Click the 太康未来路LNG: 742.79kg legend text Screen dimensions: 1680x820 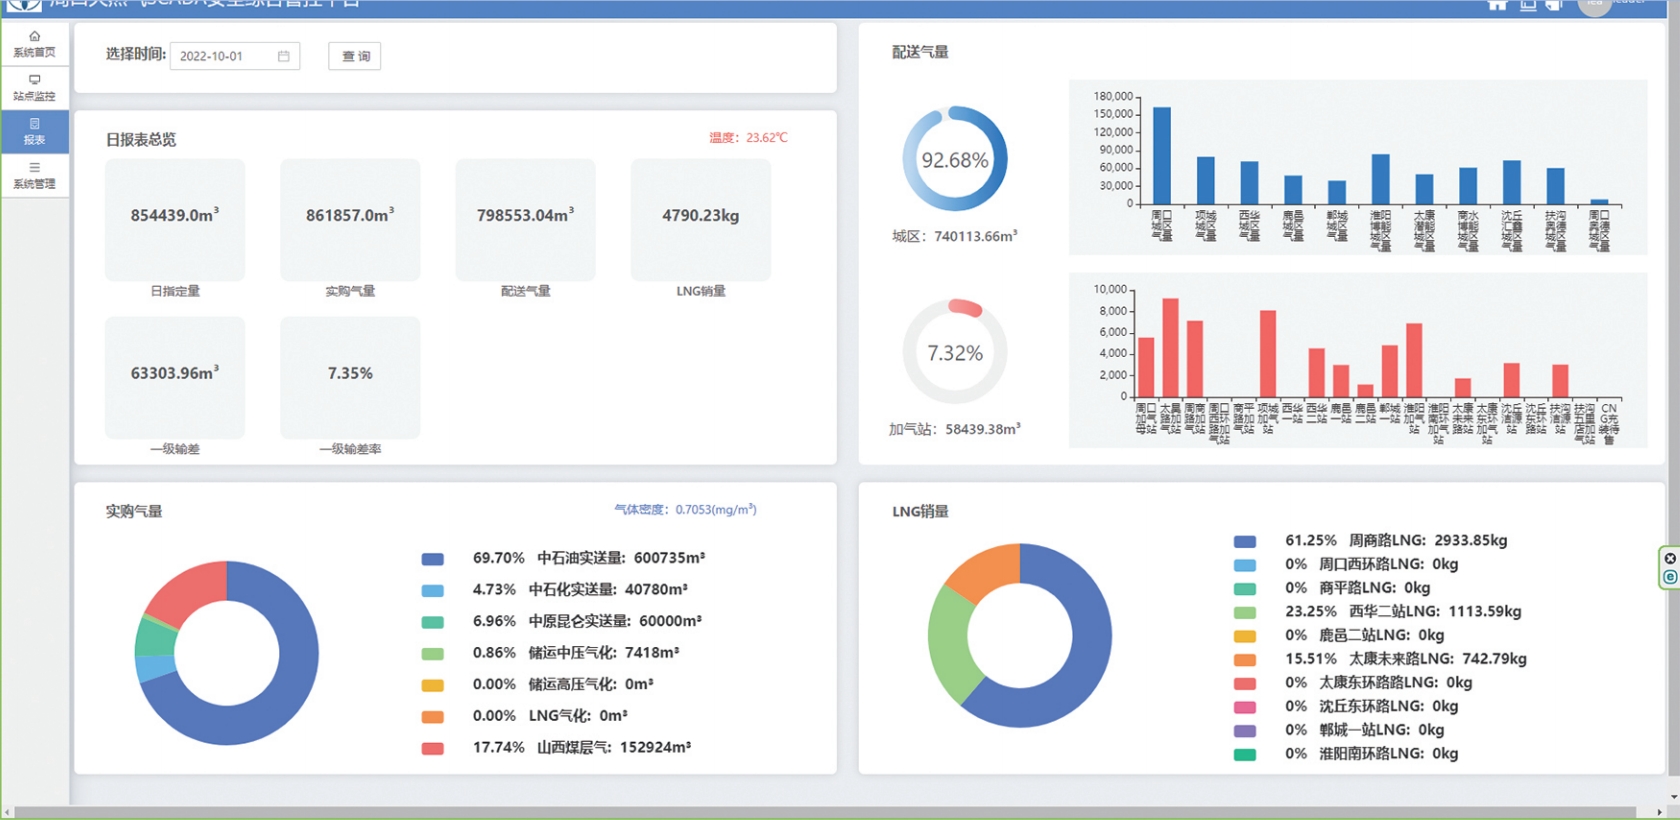tap(1438, 659)
